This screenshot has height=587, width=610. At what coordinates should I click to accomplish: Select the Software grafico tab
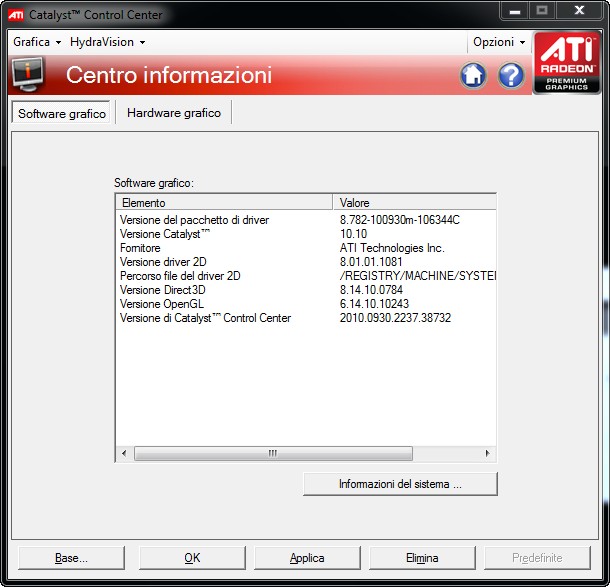click(61, 113)
